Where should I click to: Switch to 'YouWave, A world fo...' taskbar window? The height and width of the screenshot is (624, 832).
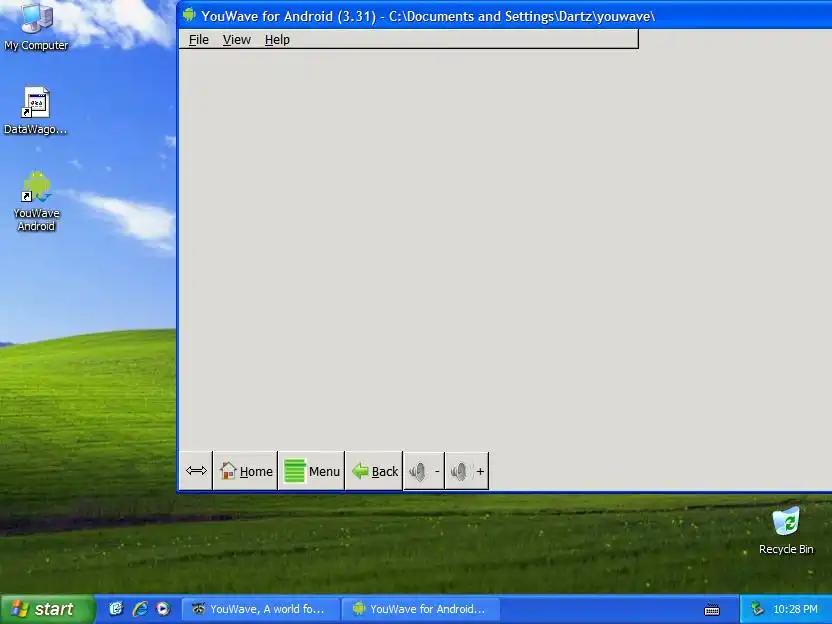point(260,609)
